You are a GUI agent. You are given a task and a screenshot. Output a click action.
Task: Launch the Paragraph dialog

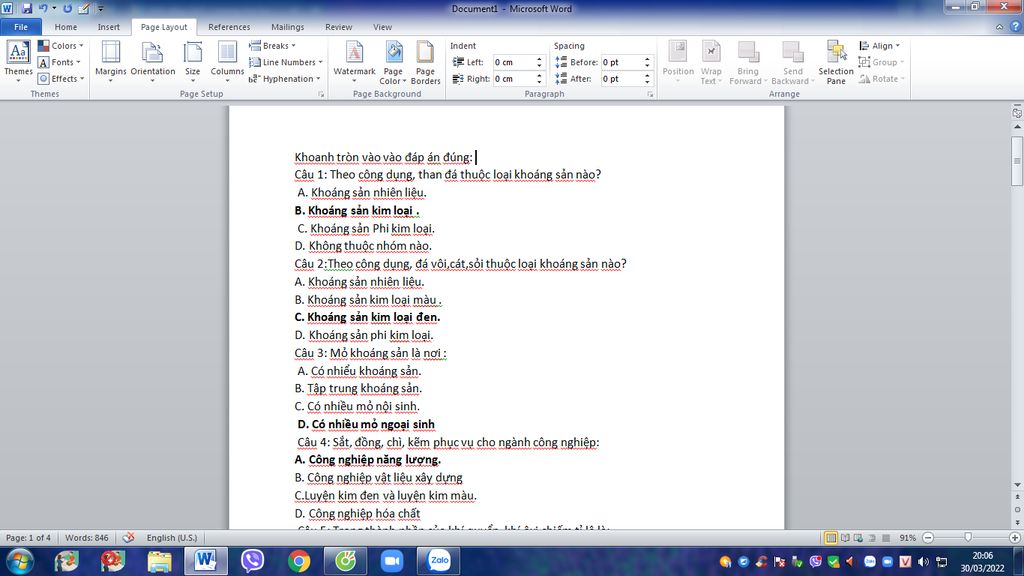pyautogui.click(x=650, y=94)
